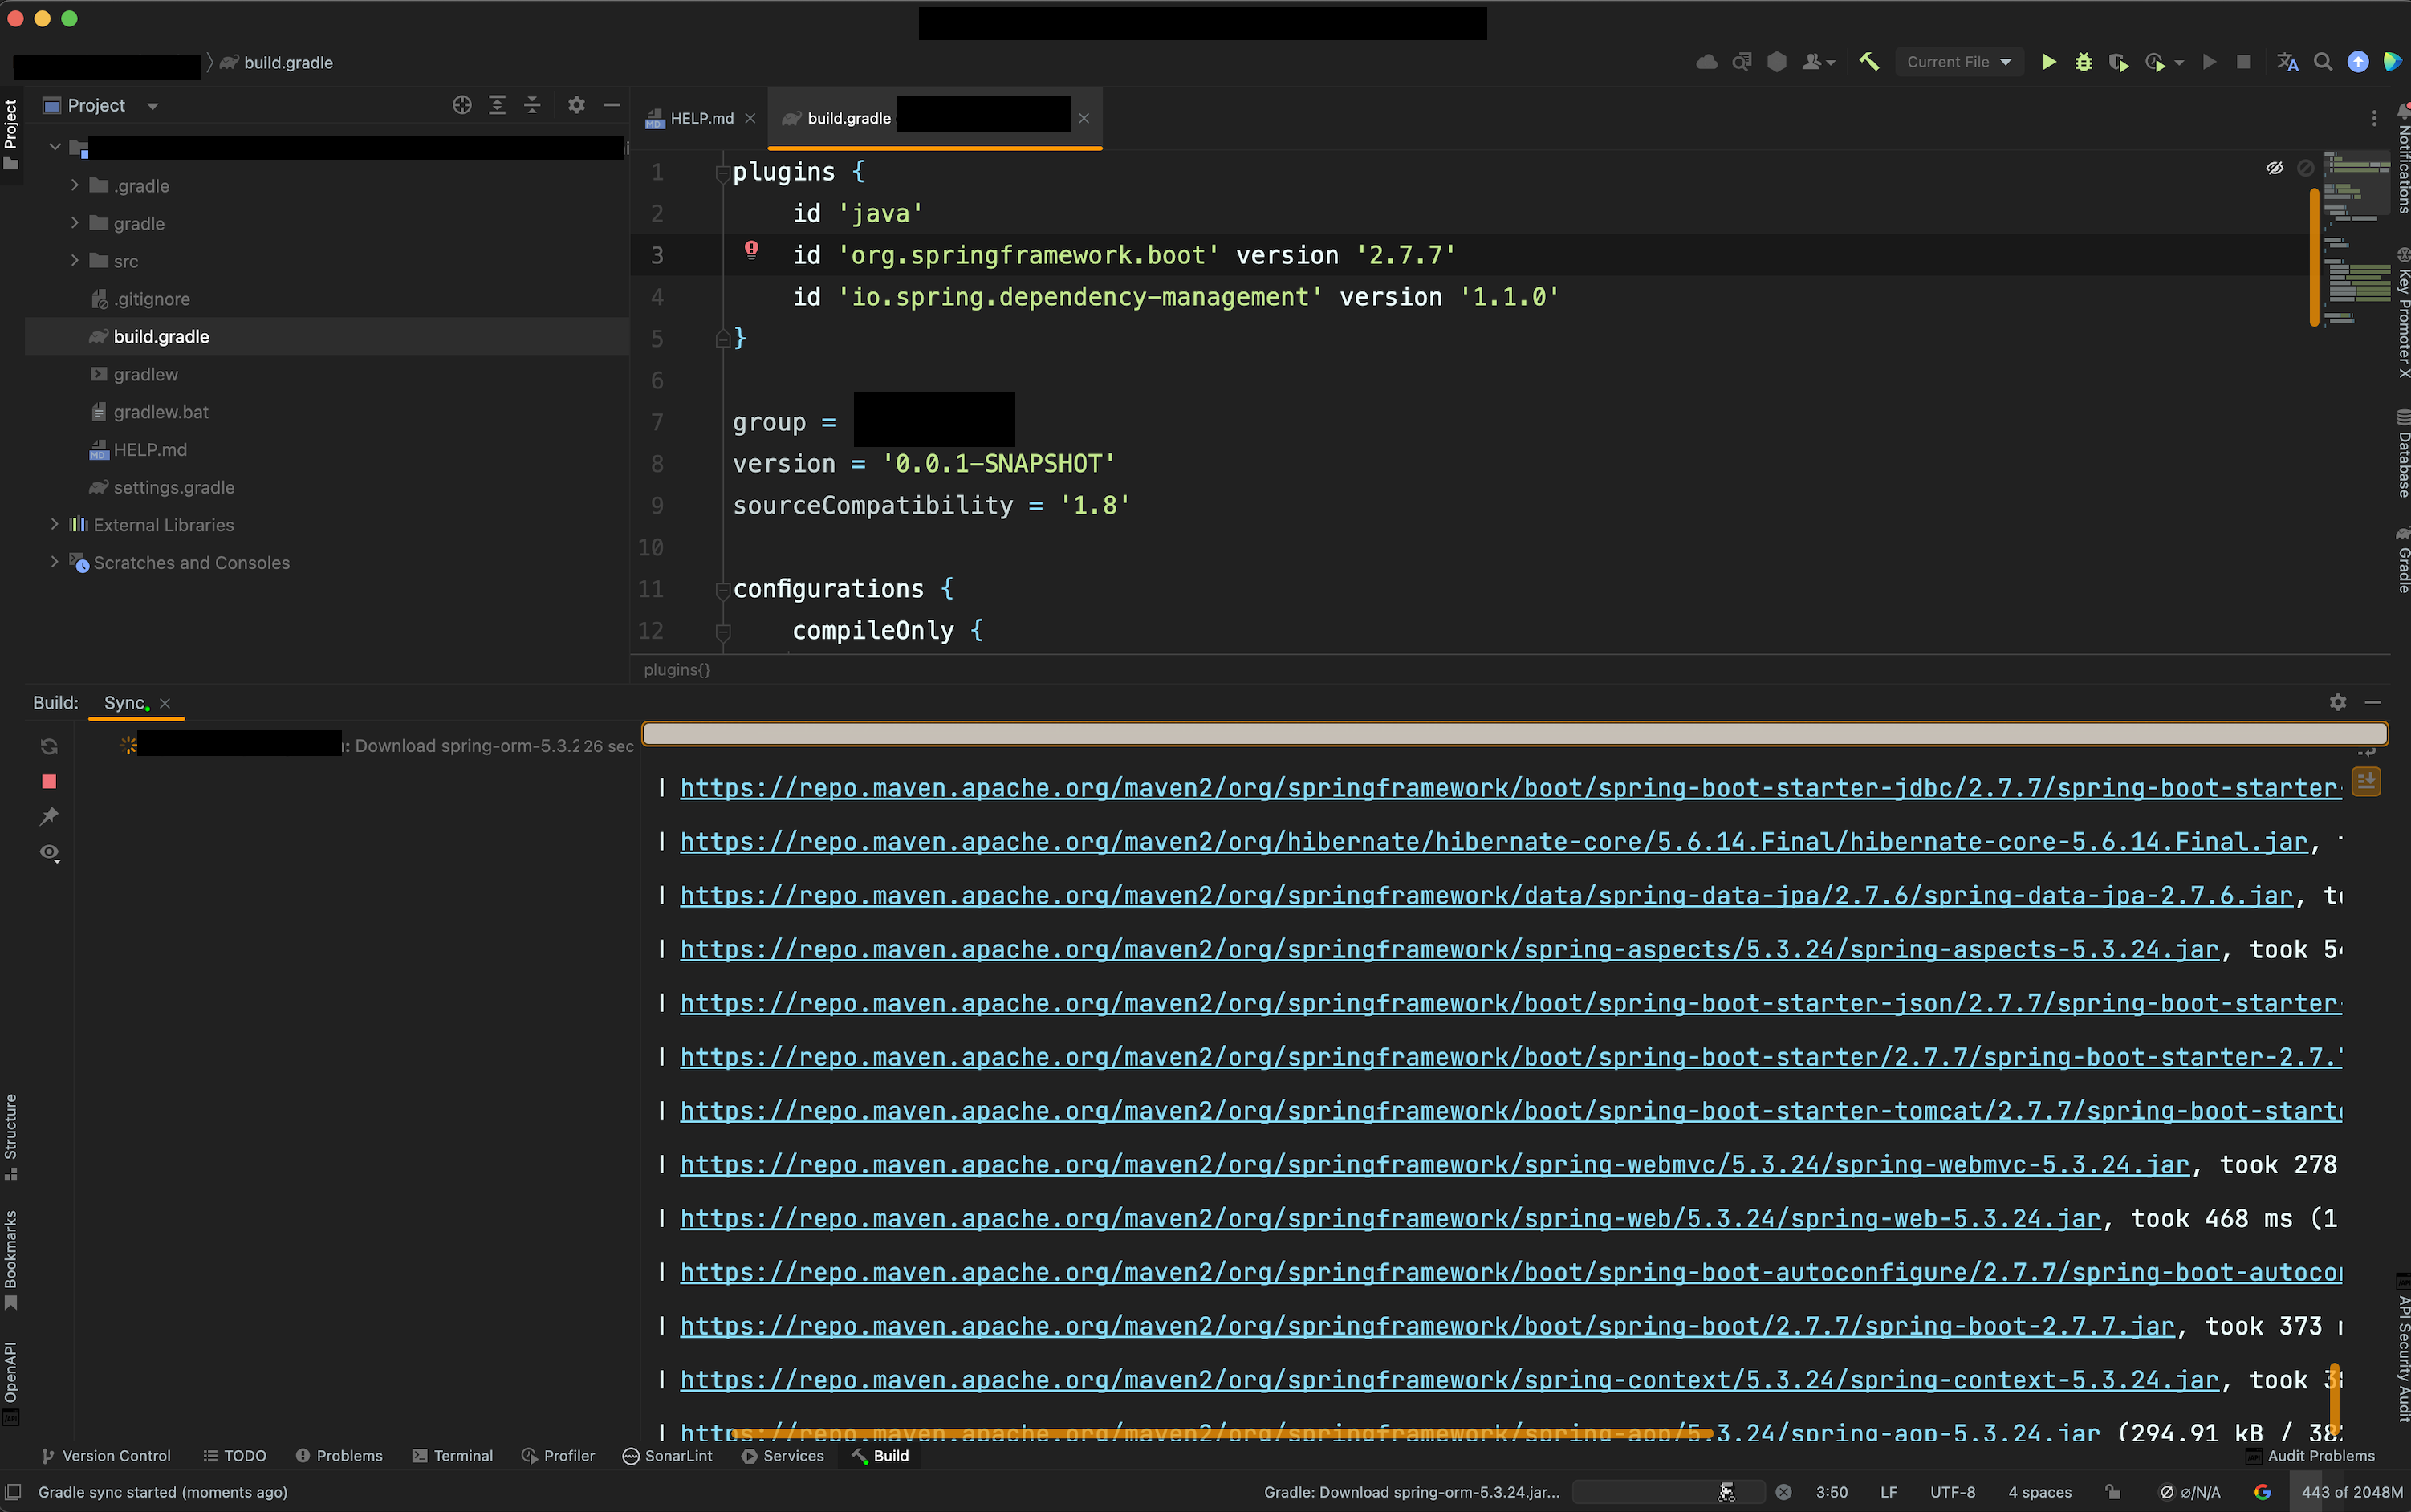The height and width of the screenshot is (1512, 2411).
Task: Click the green Run button
Action: coord(2048,62)
